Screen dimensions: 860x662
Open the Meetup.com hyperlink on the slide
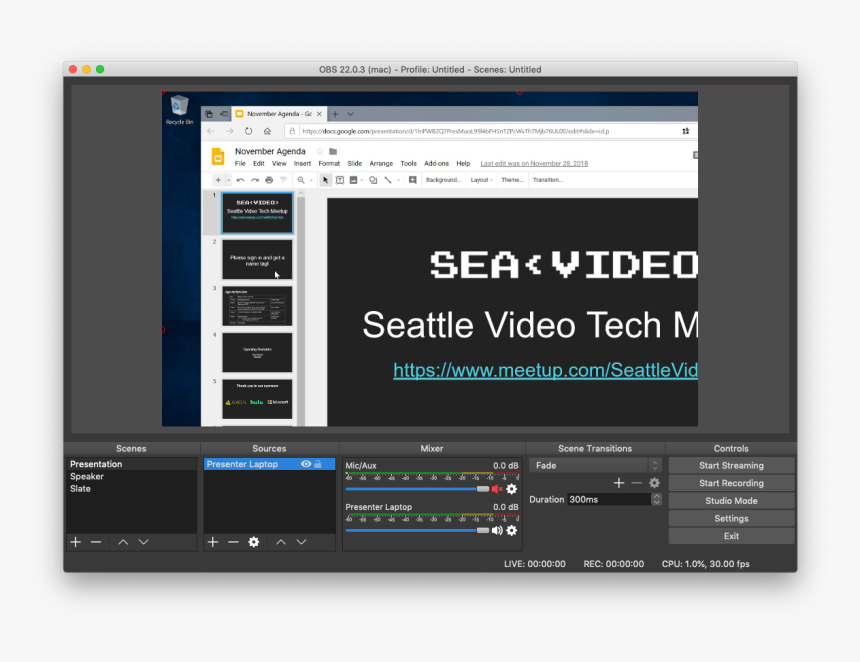[x=545, y=370]
